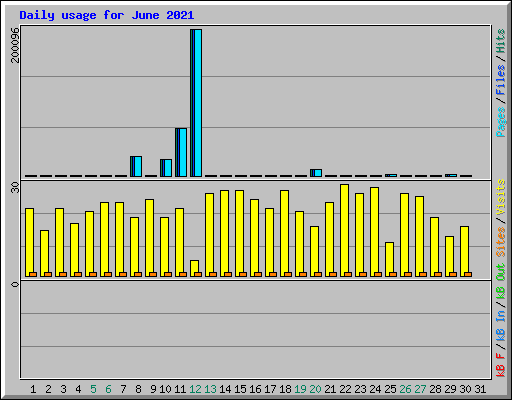
Task: Click day label 23 on the x-axis
Action: pyautogui.click(x=360, y=389)
